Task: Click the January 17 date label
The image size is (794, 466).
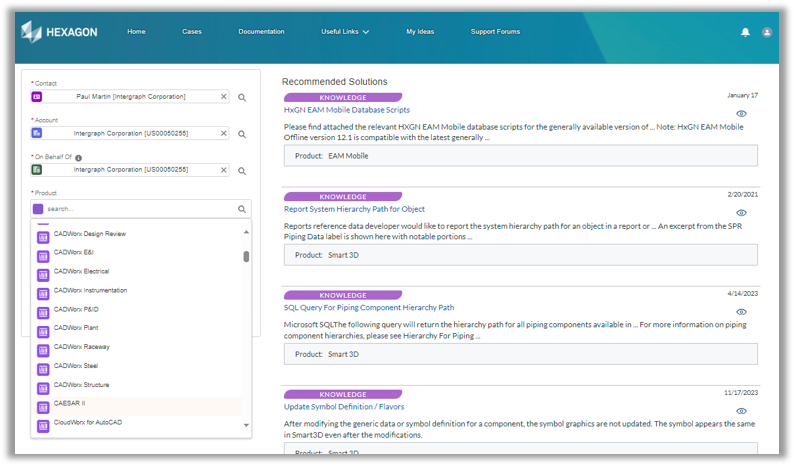Action: click(742, 95)
